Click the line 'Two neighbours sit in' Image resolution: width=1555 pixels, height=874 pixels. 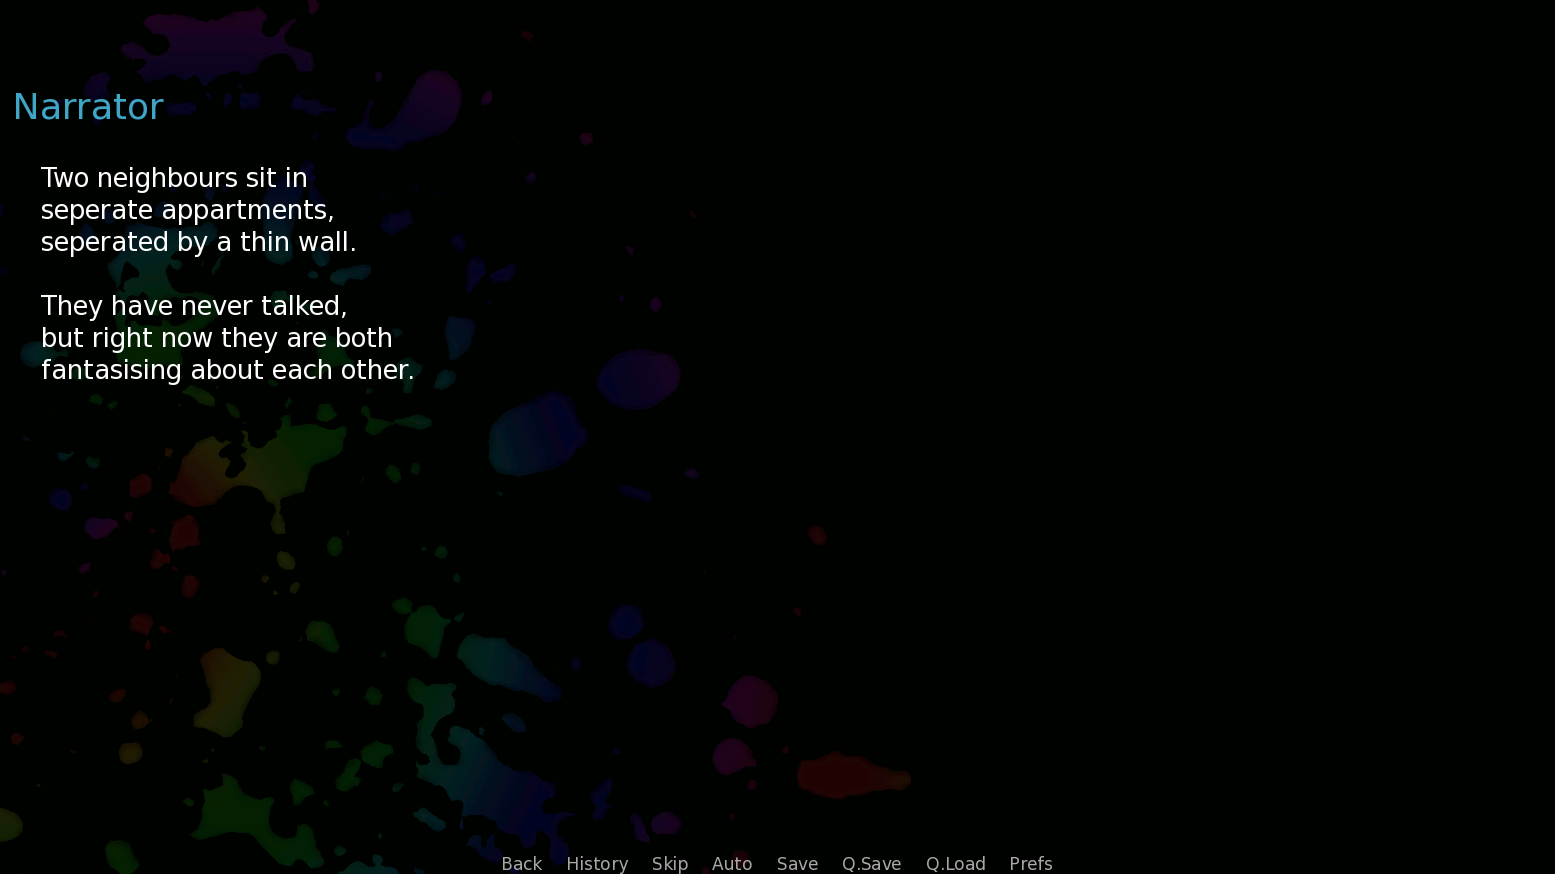(x=174, y=178)
